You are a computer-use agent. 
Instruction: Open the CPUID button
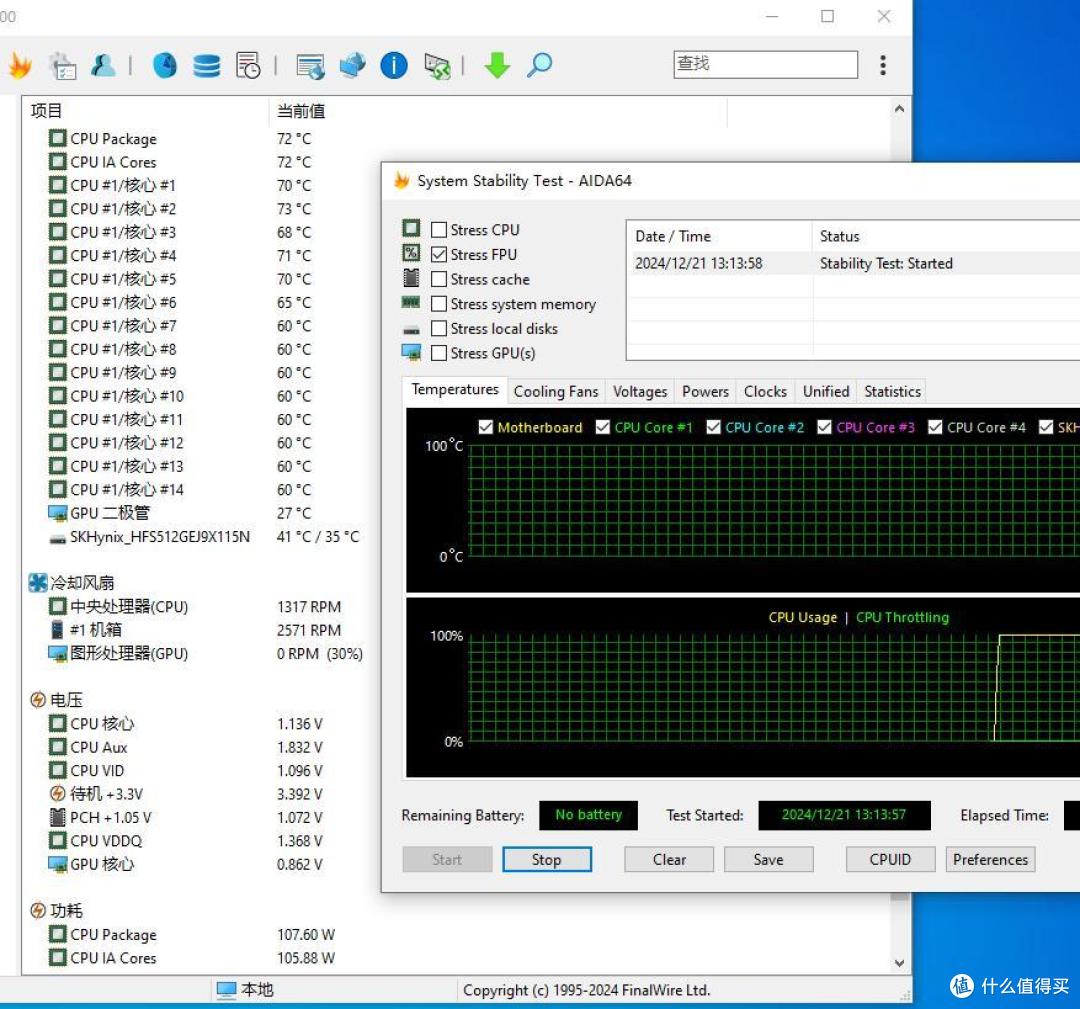(891, 860)
